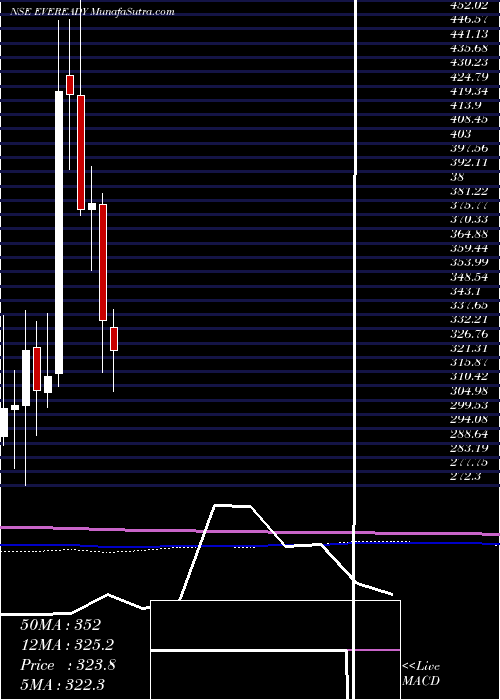The width and height of the screenshot is (500, 700).
Task: Click the 424.79 price axis label
Action: (x=471, y=77)
